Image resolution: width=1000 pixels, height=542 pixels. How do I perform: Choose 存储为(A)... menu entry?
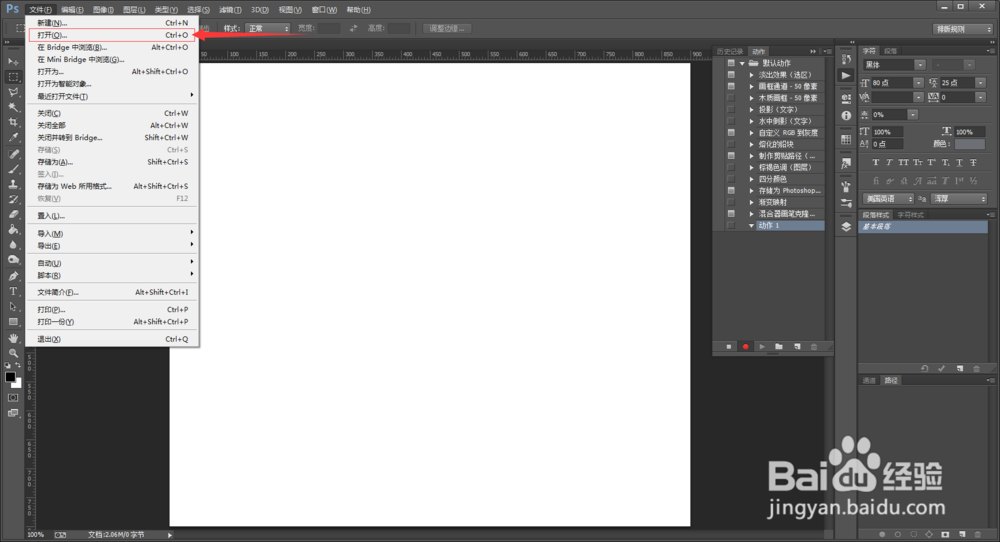pos(112,162)
